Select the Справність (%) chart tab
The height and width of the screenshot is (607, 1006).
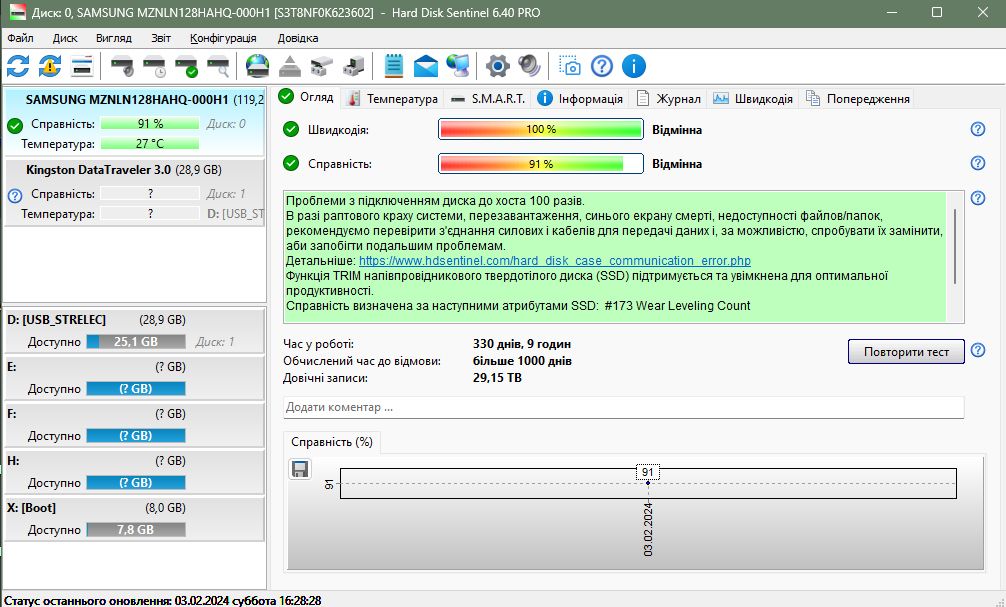(x=332, y=442)
